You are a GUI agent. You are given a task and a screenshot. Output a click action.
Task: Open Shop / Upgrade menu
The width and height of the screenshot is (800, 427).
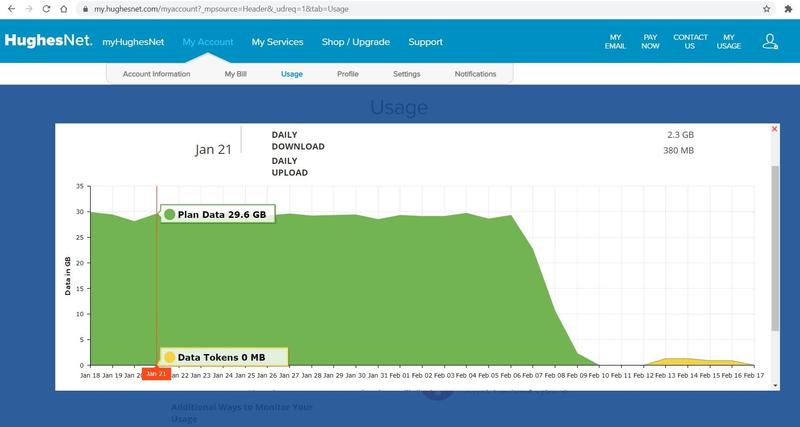[x=356, y=42]
